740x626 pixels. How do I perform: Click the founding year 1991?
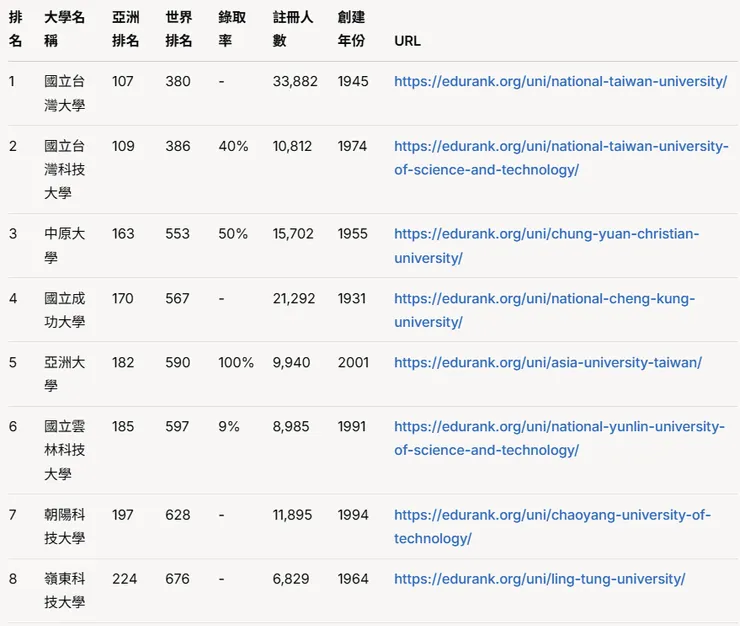click(x=352, y=426)
